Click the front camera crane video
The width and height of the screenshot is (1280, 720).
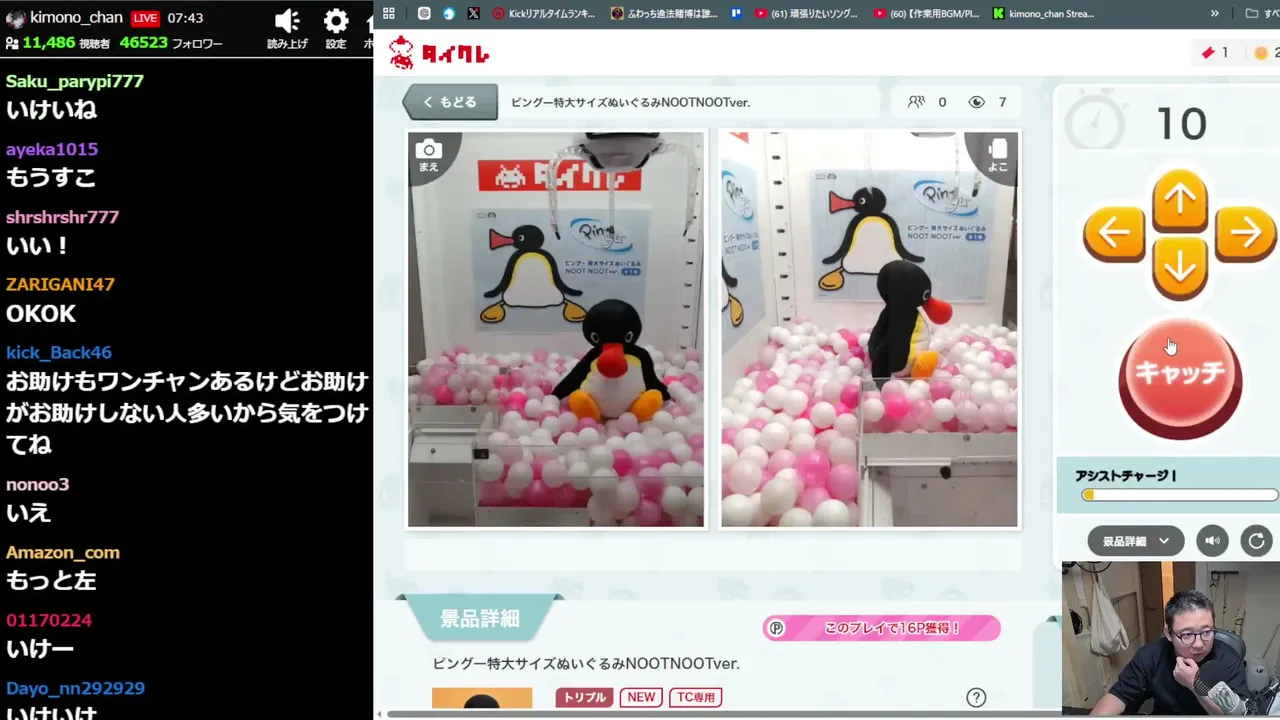(556, 329)
